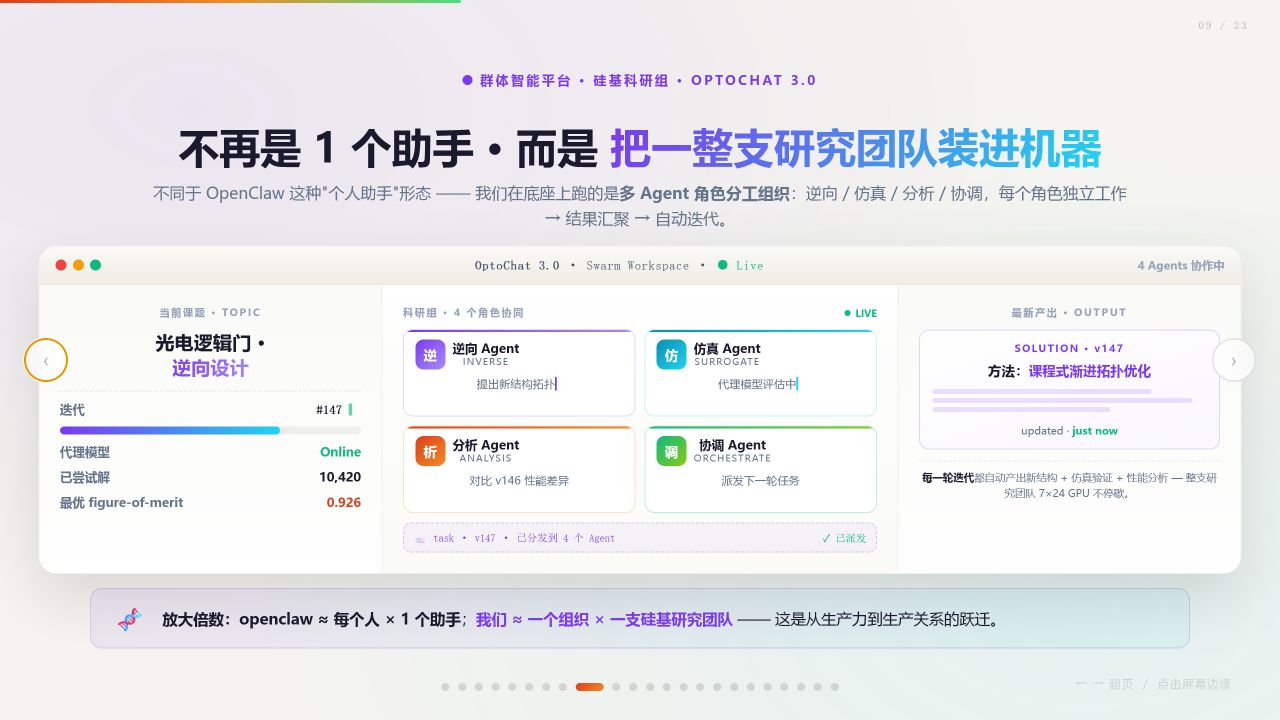This screenshot has height=720, width=1280.
Task: Click ORCHESTRATE subtitle under 协调 Agent
Action: (732, 458)
